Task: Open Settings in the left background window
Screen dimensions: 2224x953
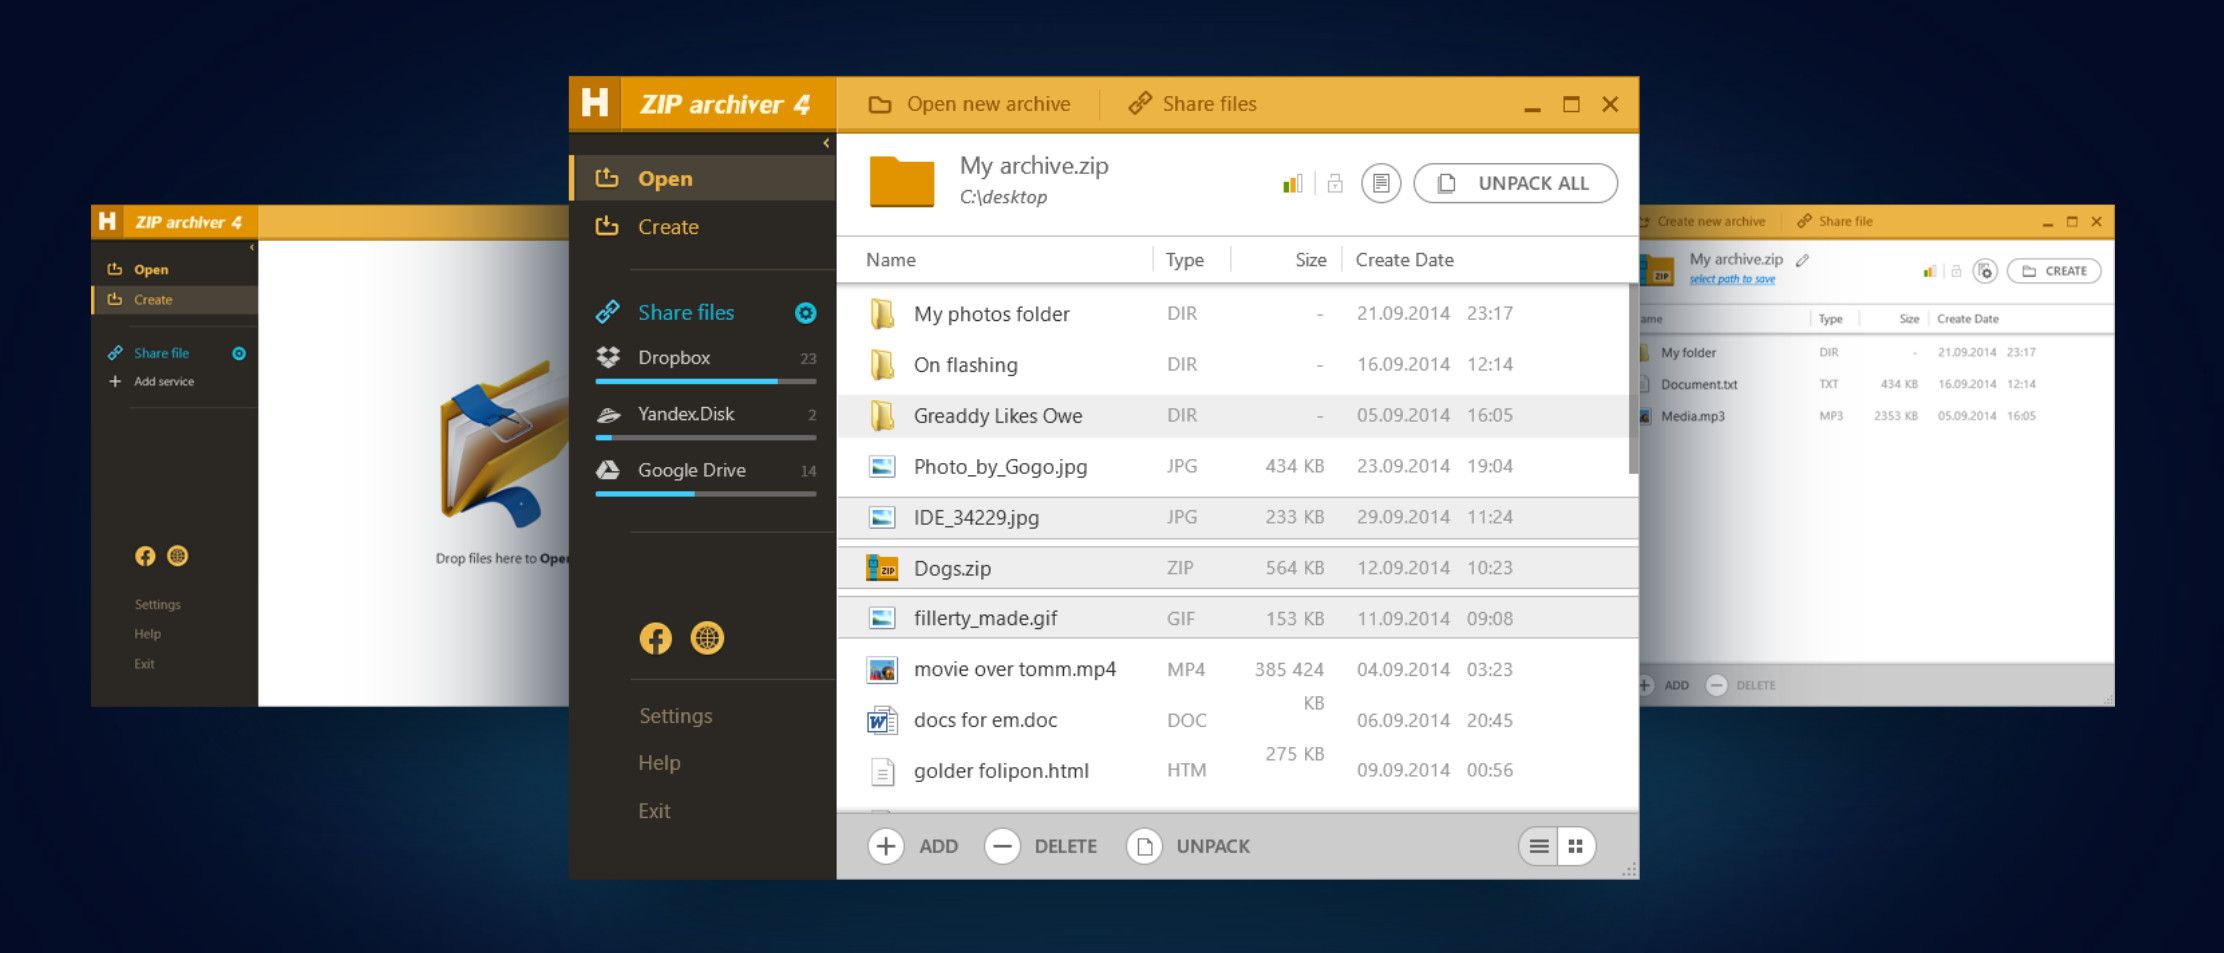Action: point(158,604)
